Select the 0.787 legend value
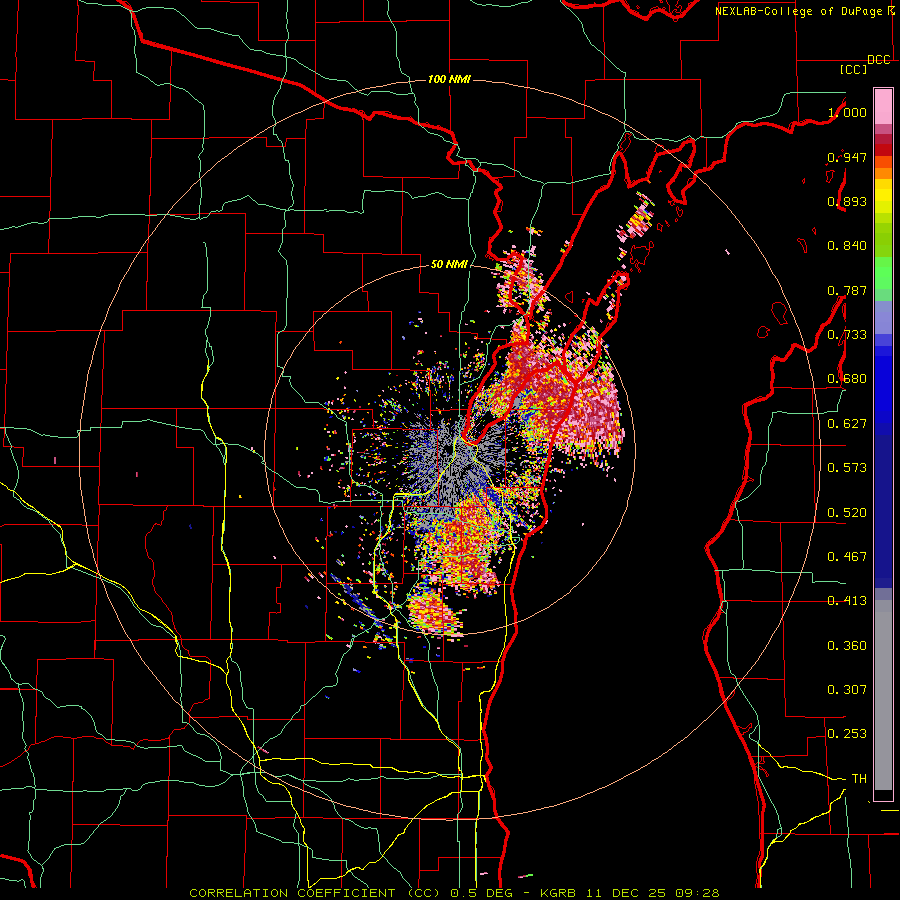The height and width of the screenshot is (900, 900). [847, 290]
